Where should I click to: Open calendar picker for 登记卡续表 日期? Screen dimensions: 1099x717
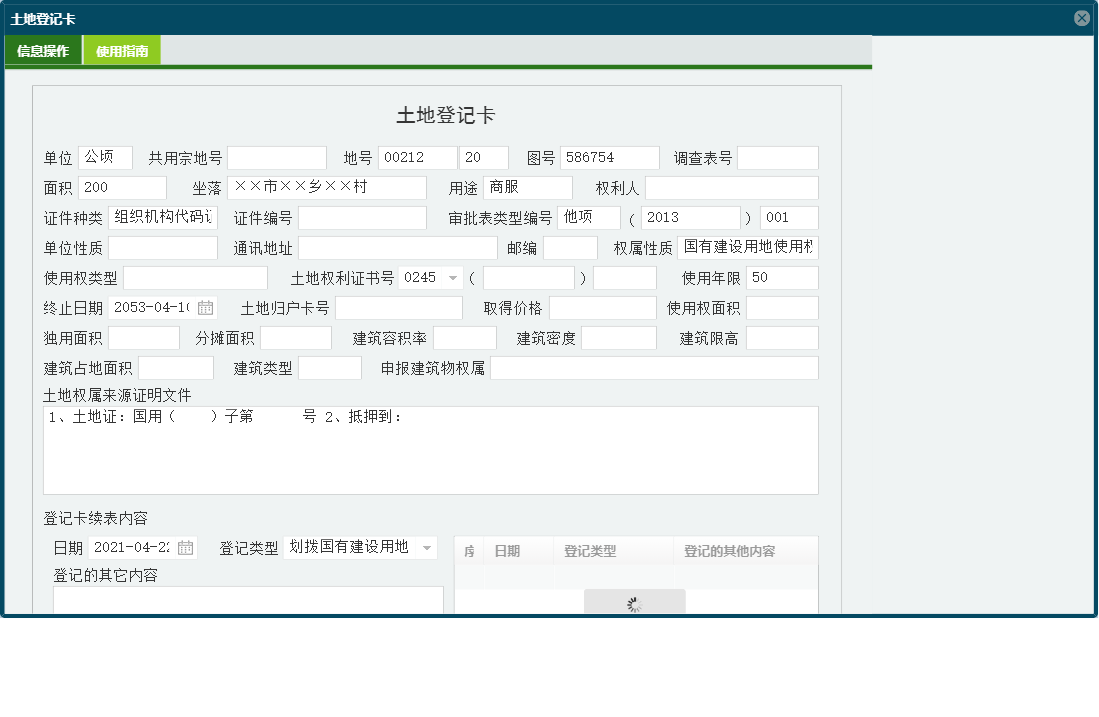pyautogui.click(x=185, y=548)
